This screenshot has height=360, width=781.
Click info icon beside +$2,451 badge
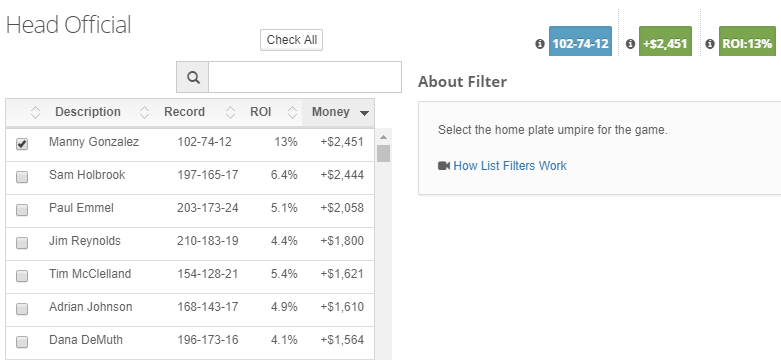click(630, 44)
